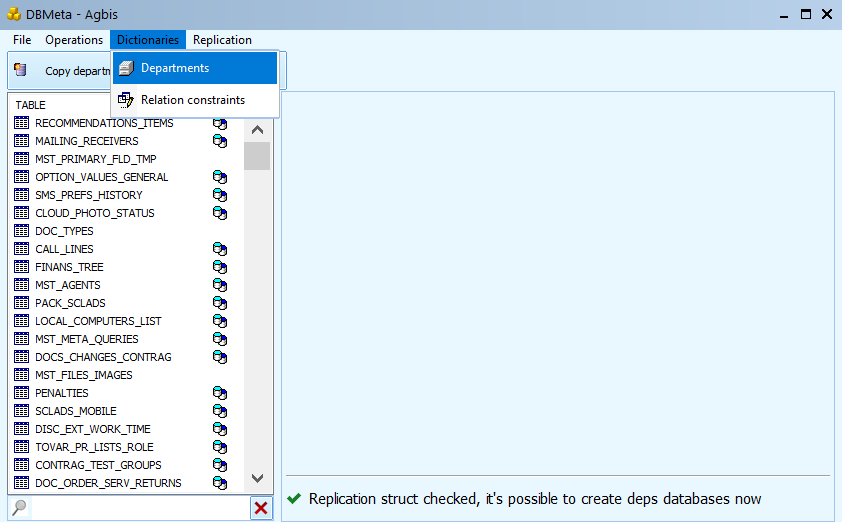
Task: Click replication icon on CALL_LINES row
Action: coord(220,249)
